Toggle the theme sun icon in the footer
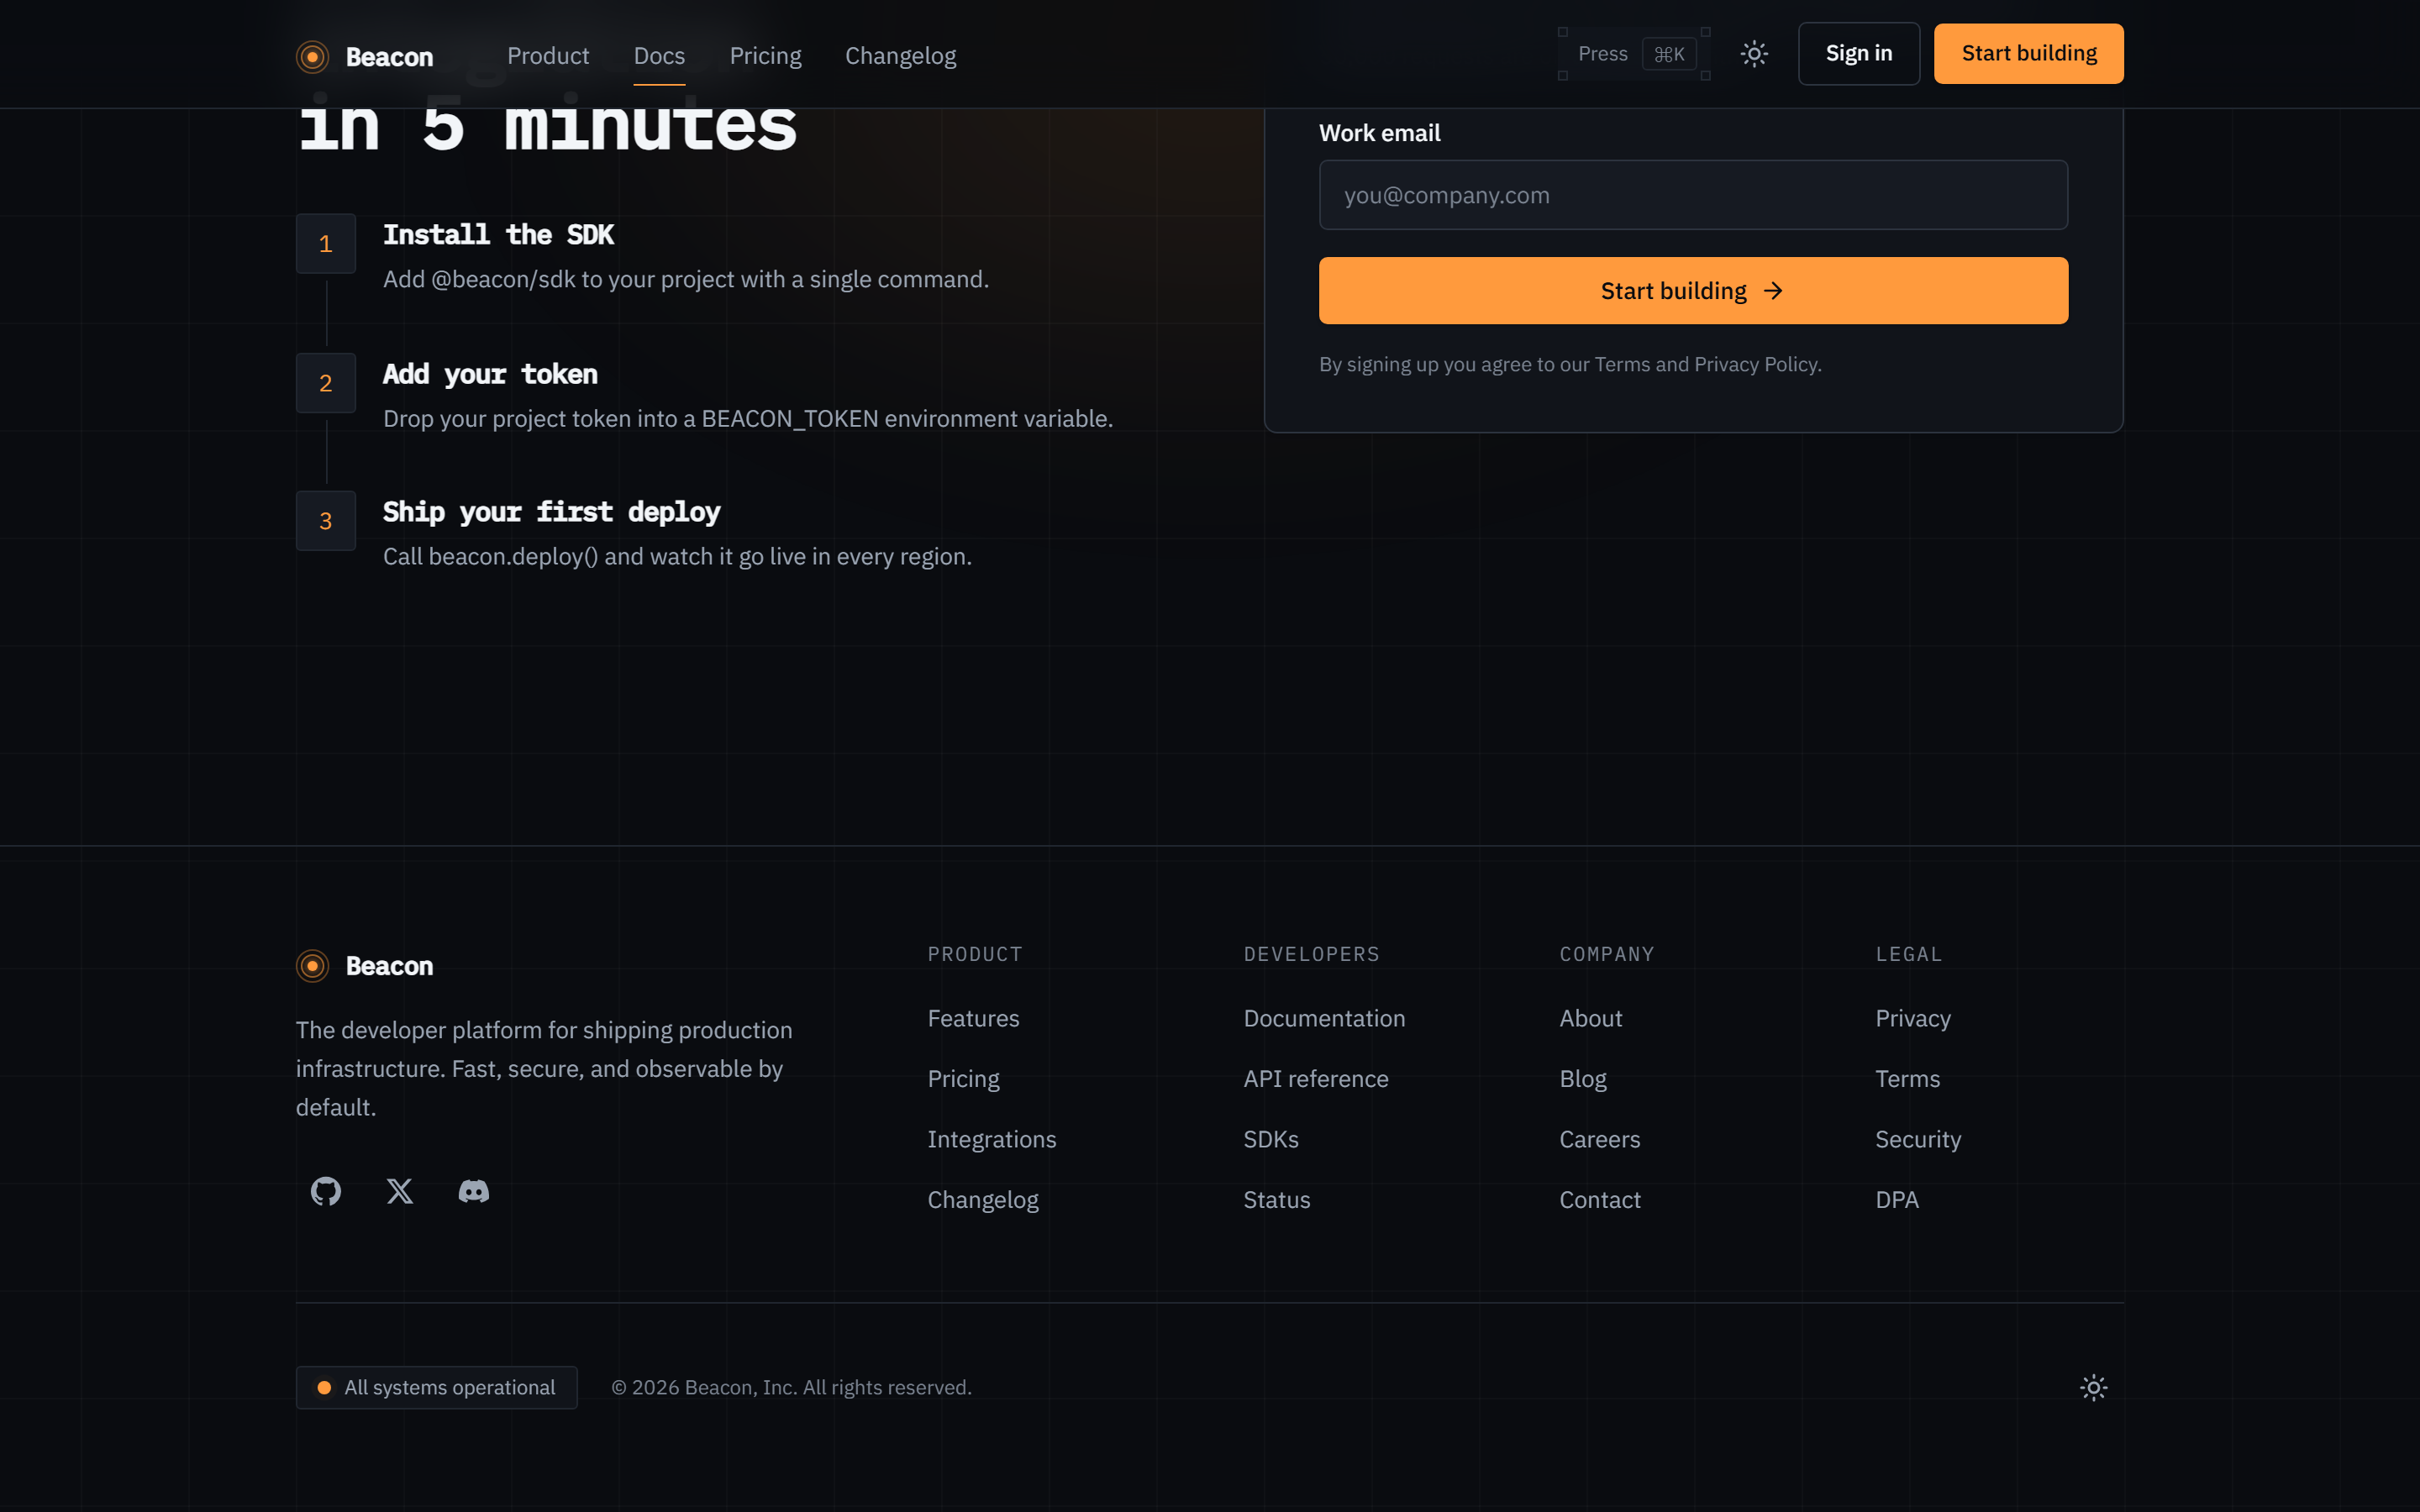 [2093, 1387]
